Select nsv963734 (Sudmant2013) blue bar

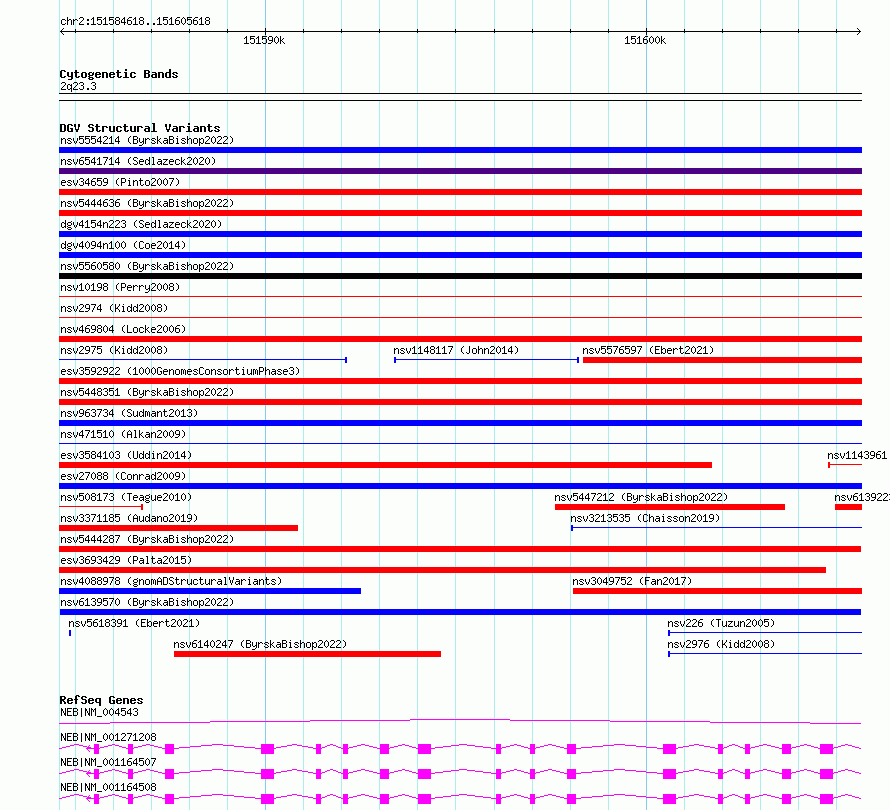click(x=460, y=423)
